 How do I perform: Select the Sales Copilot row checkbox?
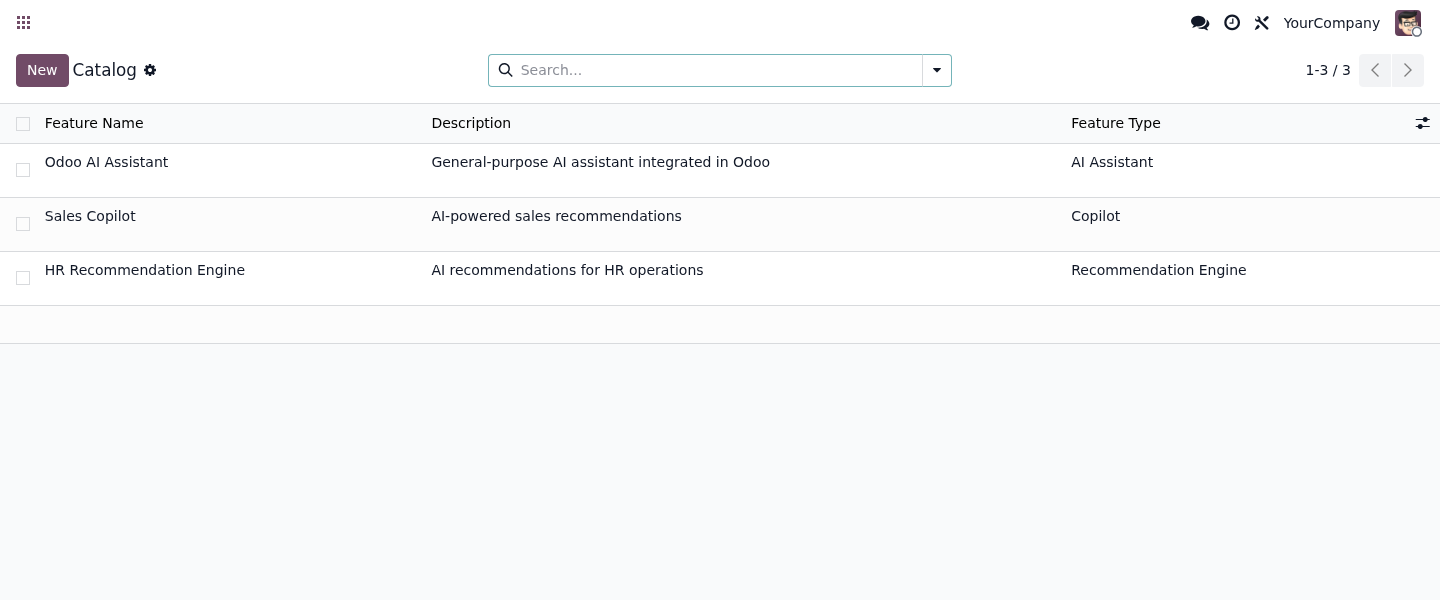coord(23,224)
